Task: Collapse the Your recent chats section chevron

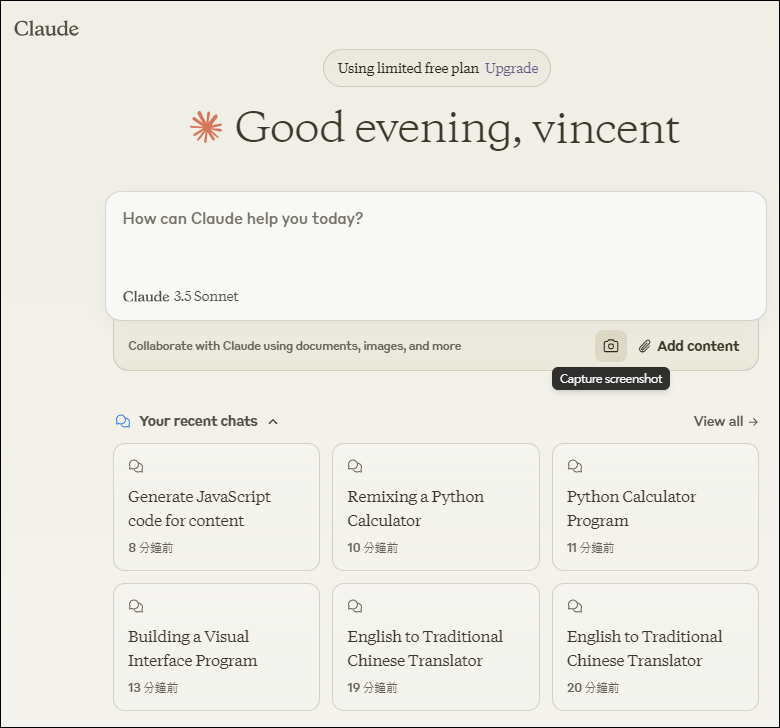Action: tap(273, 421)
